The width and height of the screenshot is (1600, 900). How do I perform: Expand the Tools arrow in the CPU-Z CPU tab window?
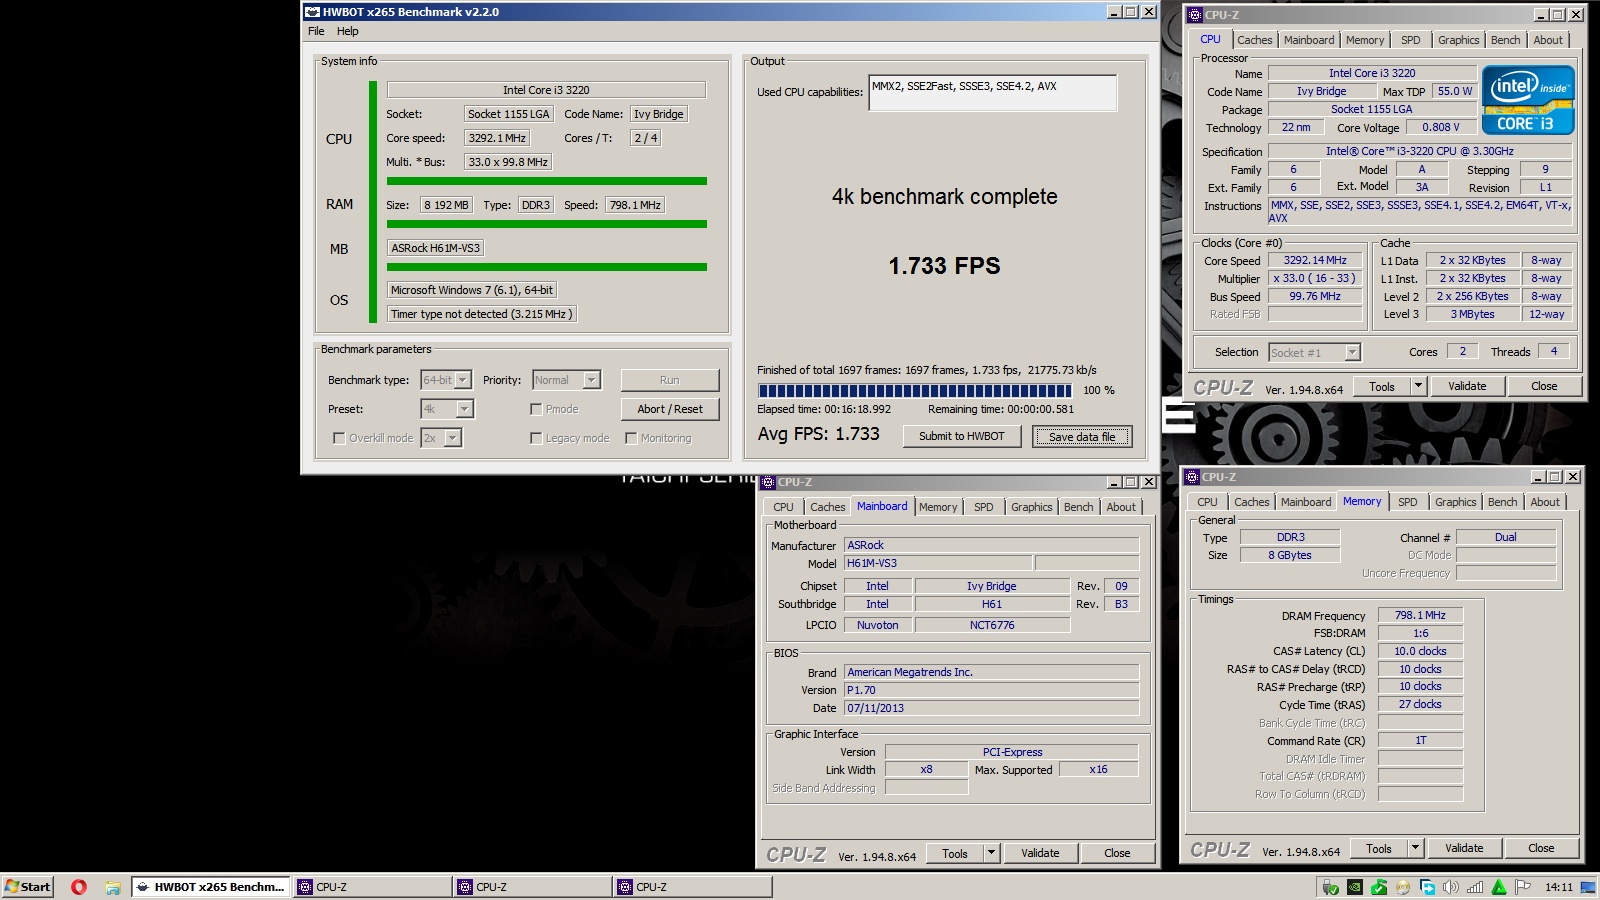tap(1418, 386)
